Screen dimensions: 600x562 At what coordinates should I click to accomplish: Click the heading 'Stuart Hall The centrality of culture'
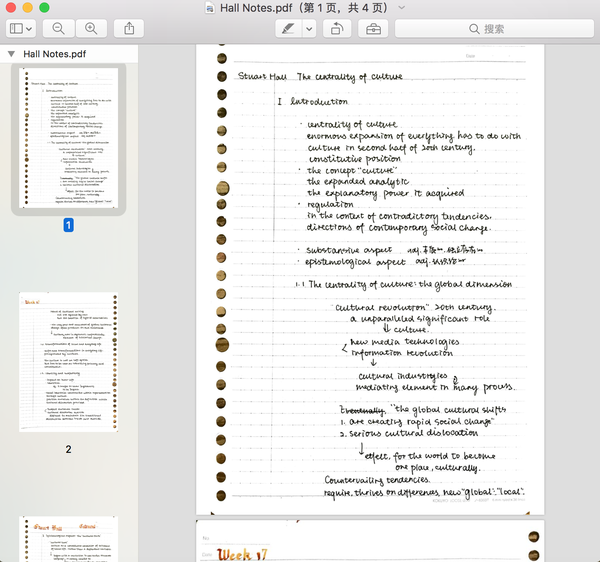point(320,77)
